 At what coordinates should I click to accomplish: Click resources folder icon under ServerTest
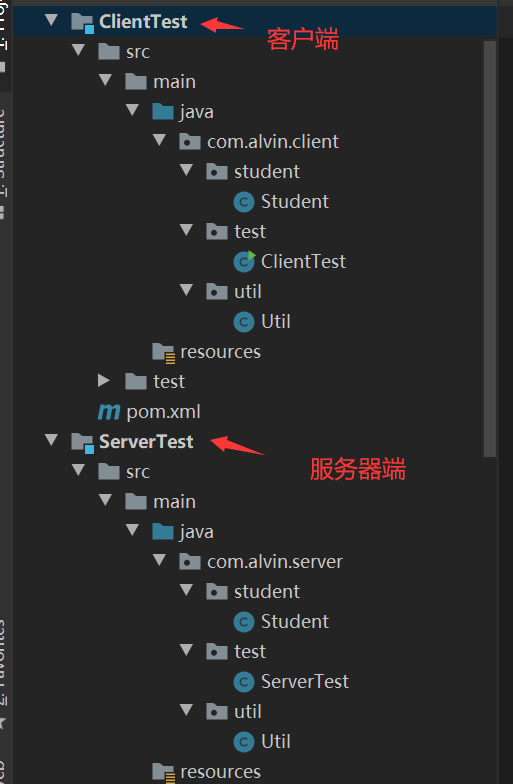point(164,772)
